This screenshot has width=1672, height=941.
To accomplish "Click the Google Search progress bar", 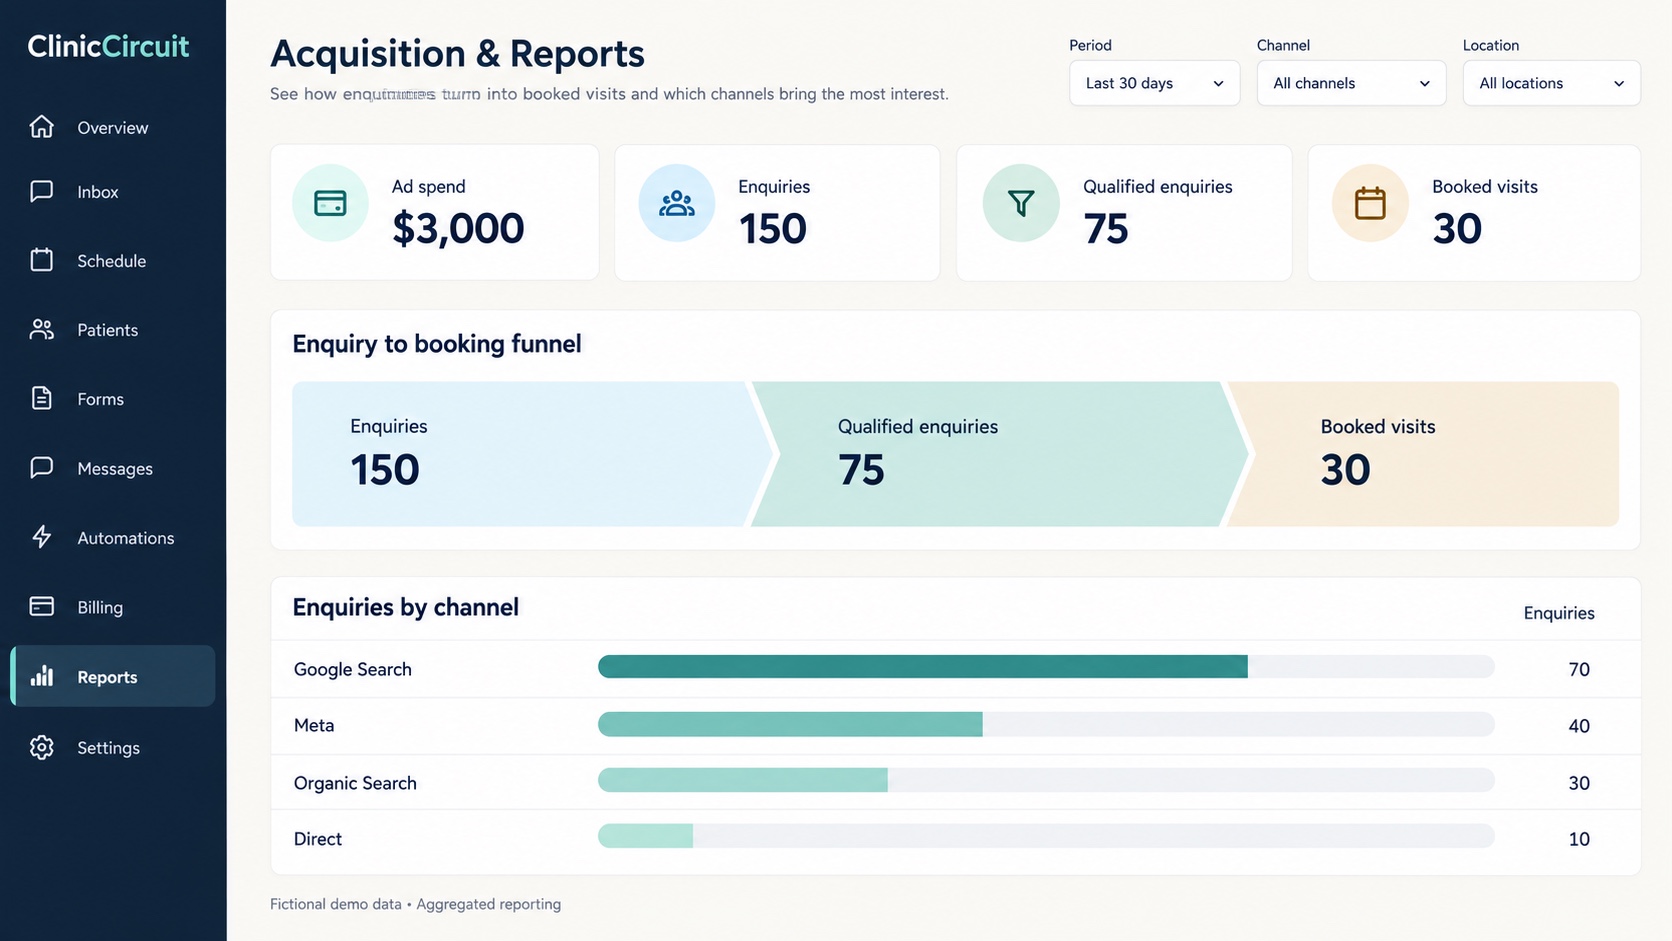I will (1046, 667).
